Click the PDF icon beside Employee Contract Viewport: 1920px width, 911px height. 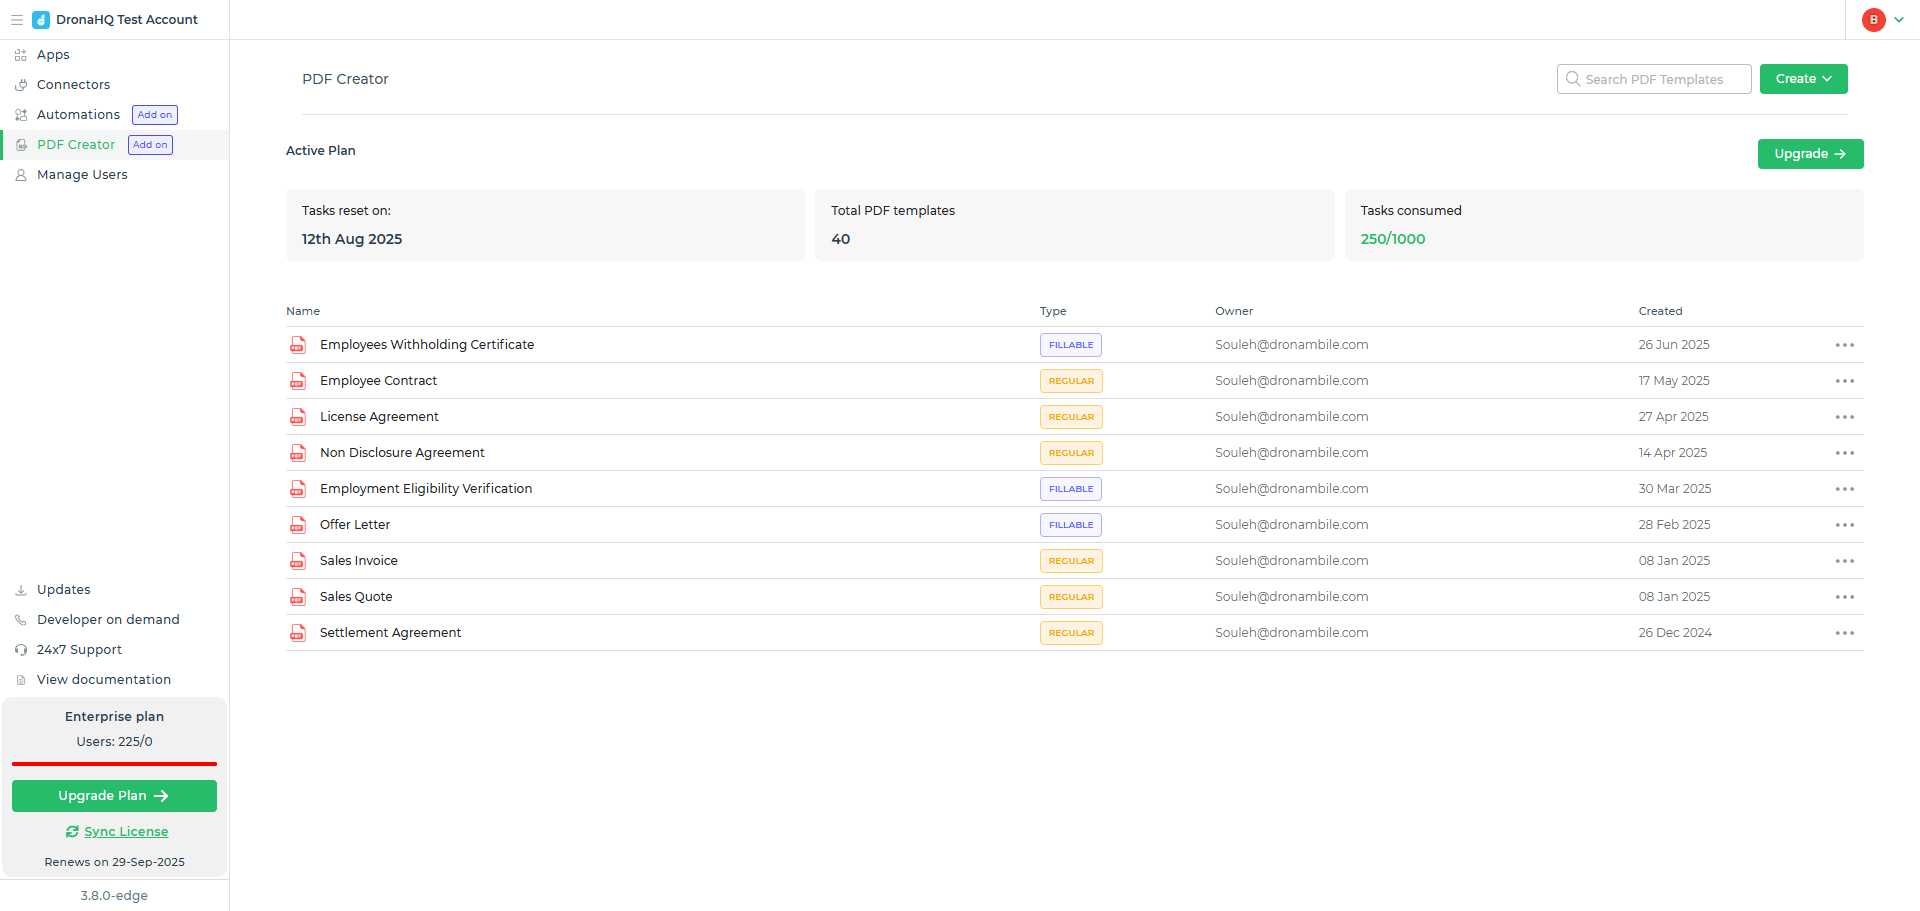click(298, 381)
